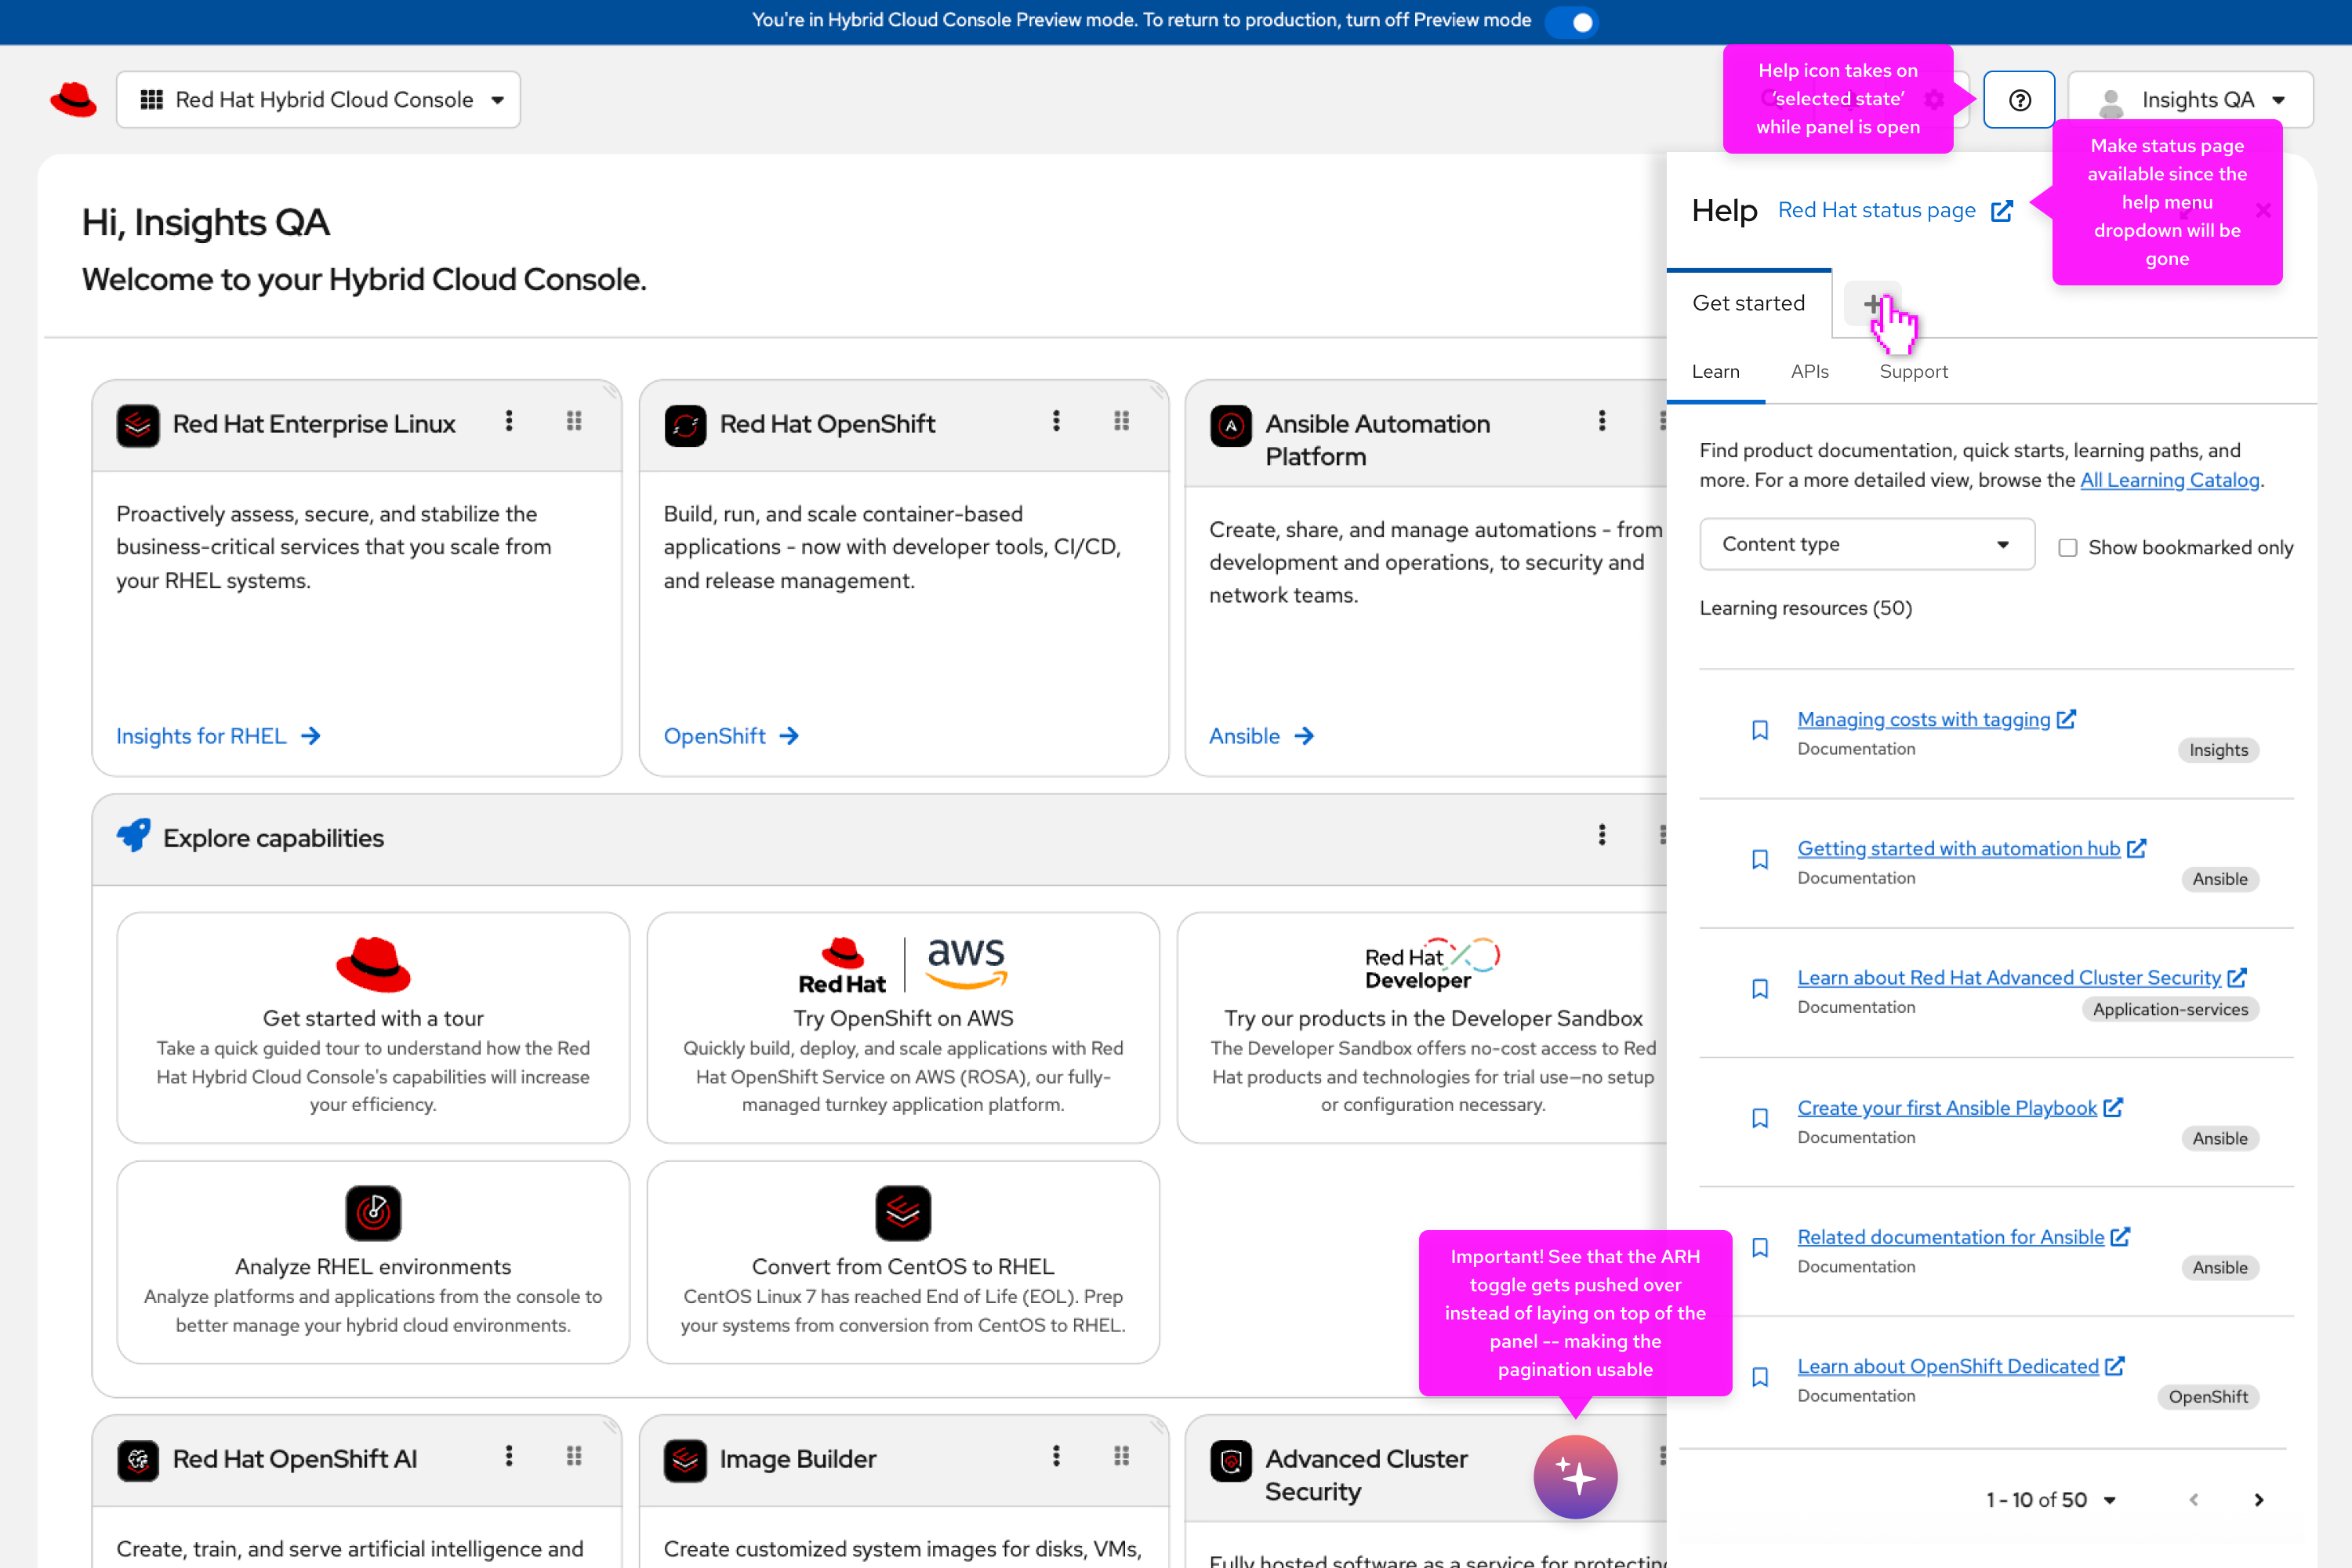This screenshot has height=1568, width=2352.
Task: Open kebab menu on Explore capabilities
Action: [1602, 835]
